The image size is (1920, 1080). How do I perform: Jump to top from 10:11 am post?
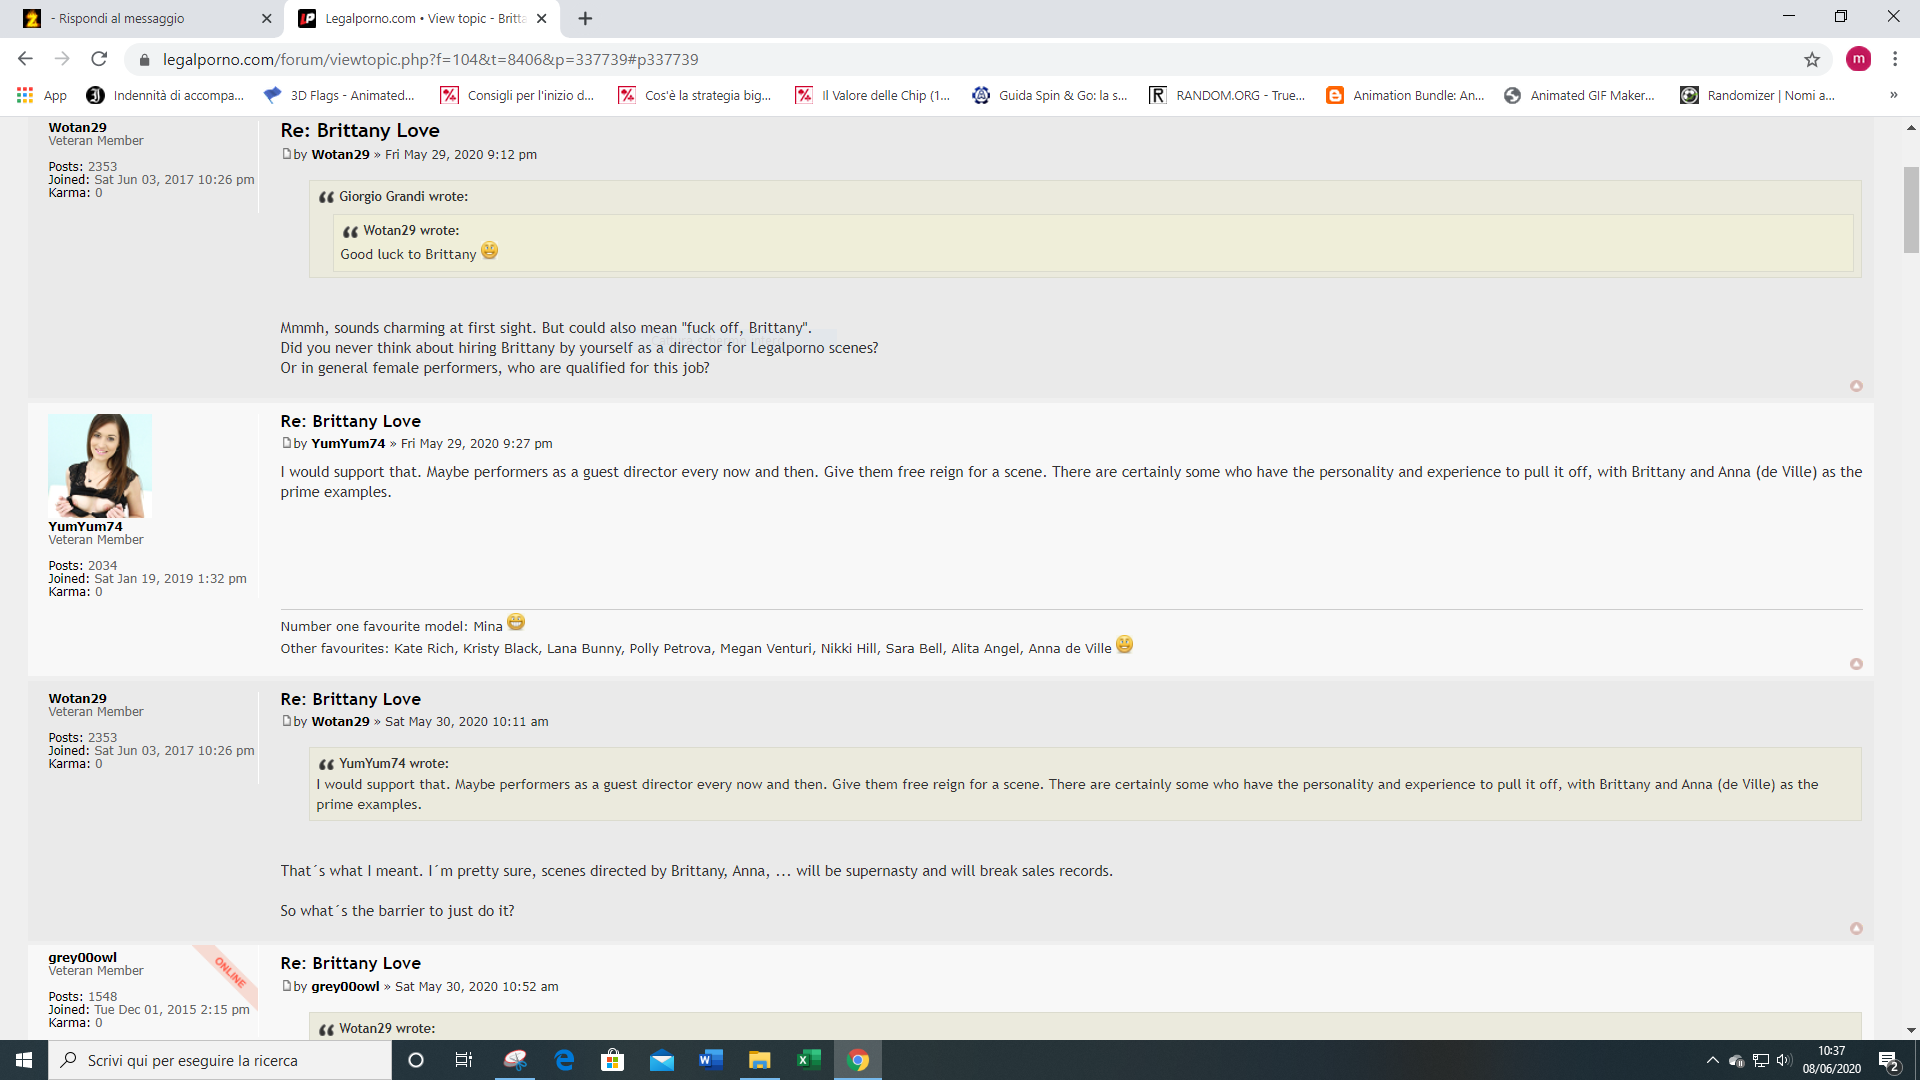tap(1856, 928)
